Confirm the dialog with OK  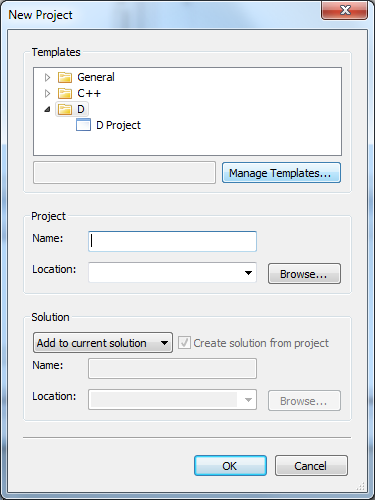(230, 466)
